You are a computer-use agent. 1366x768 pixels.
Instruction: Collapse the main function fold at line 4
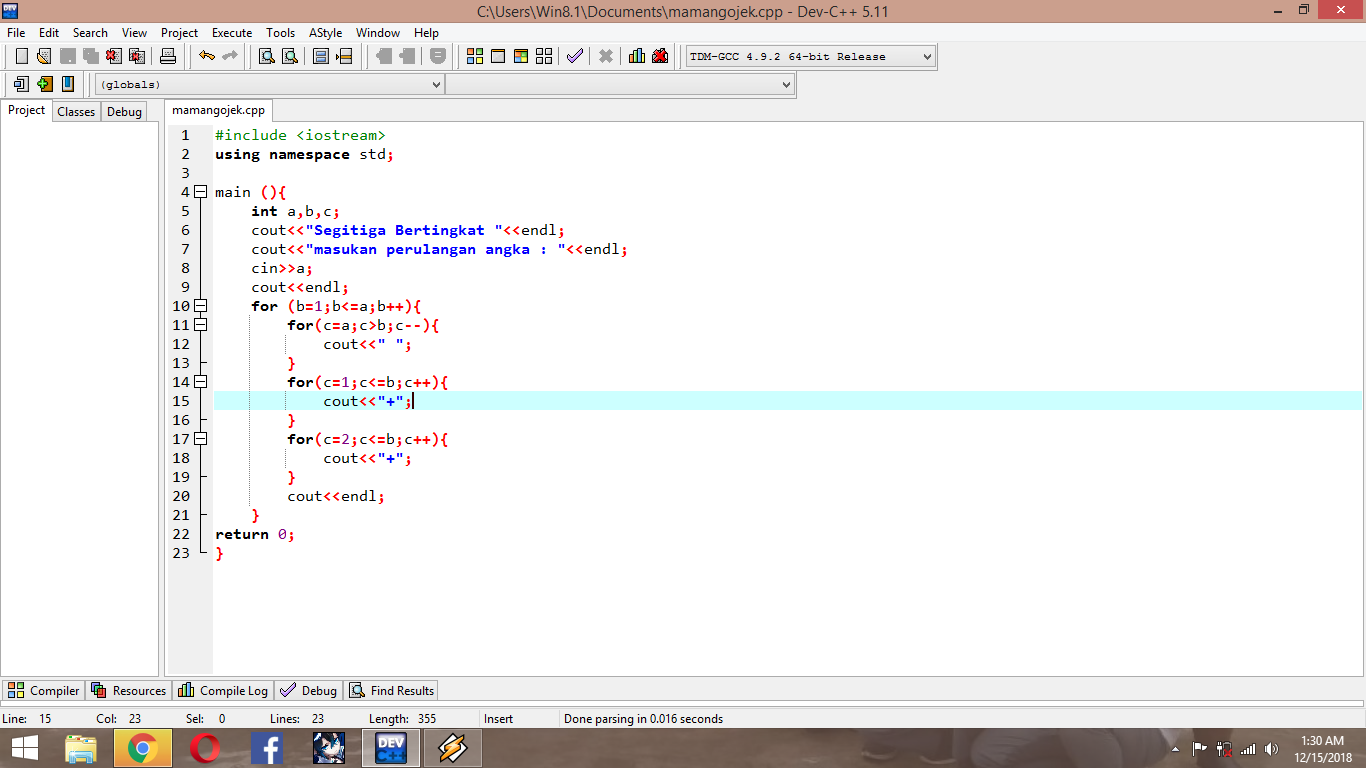pos(201,191)
